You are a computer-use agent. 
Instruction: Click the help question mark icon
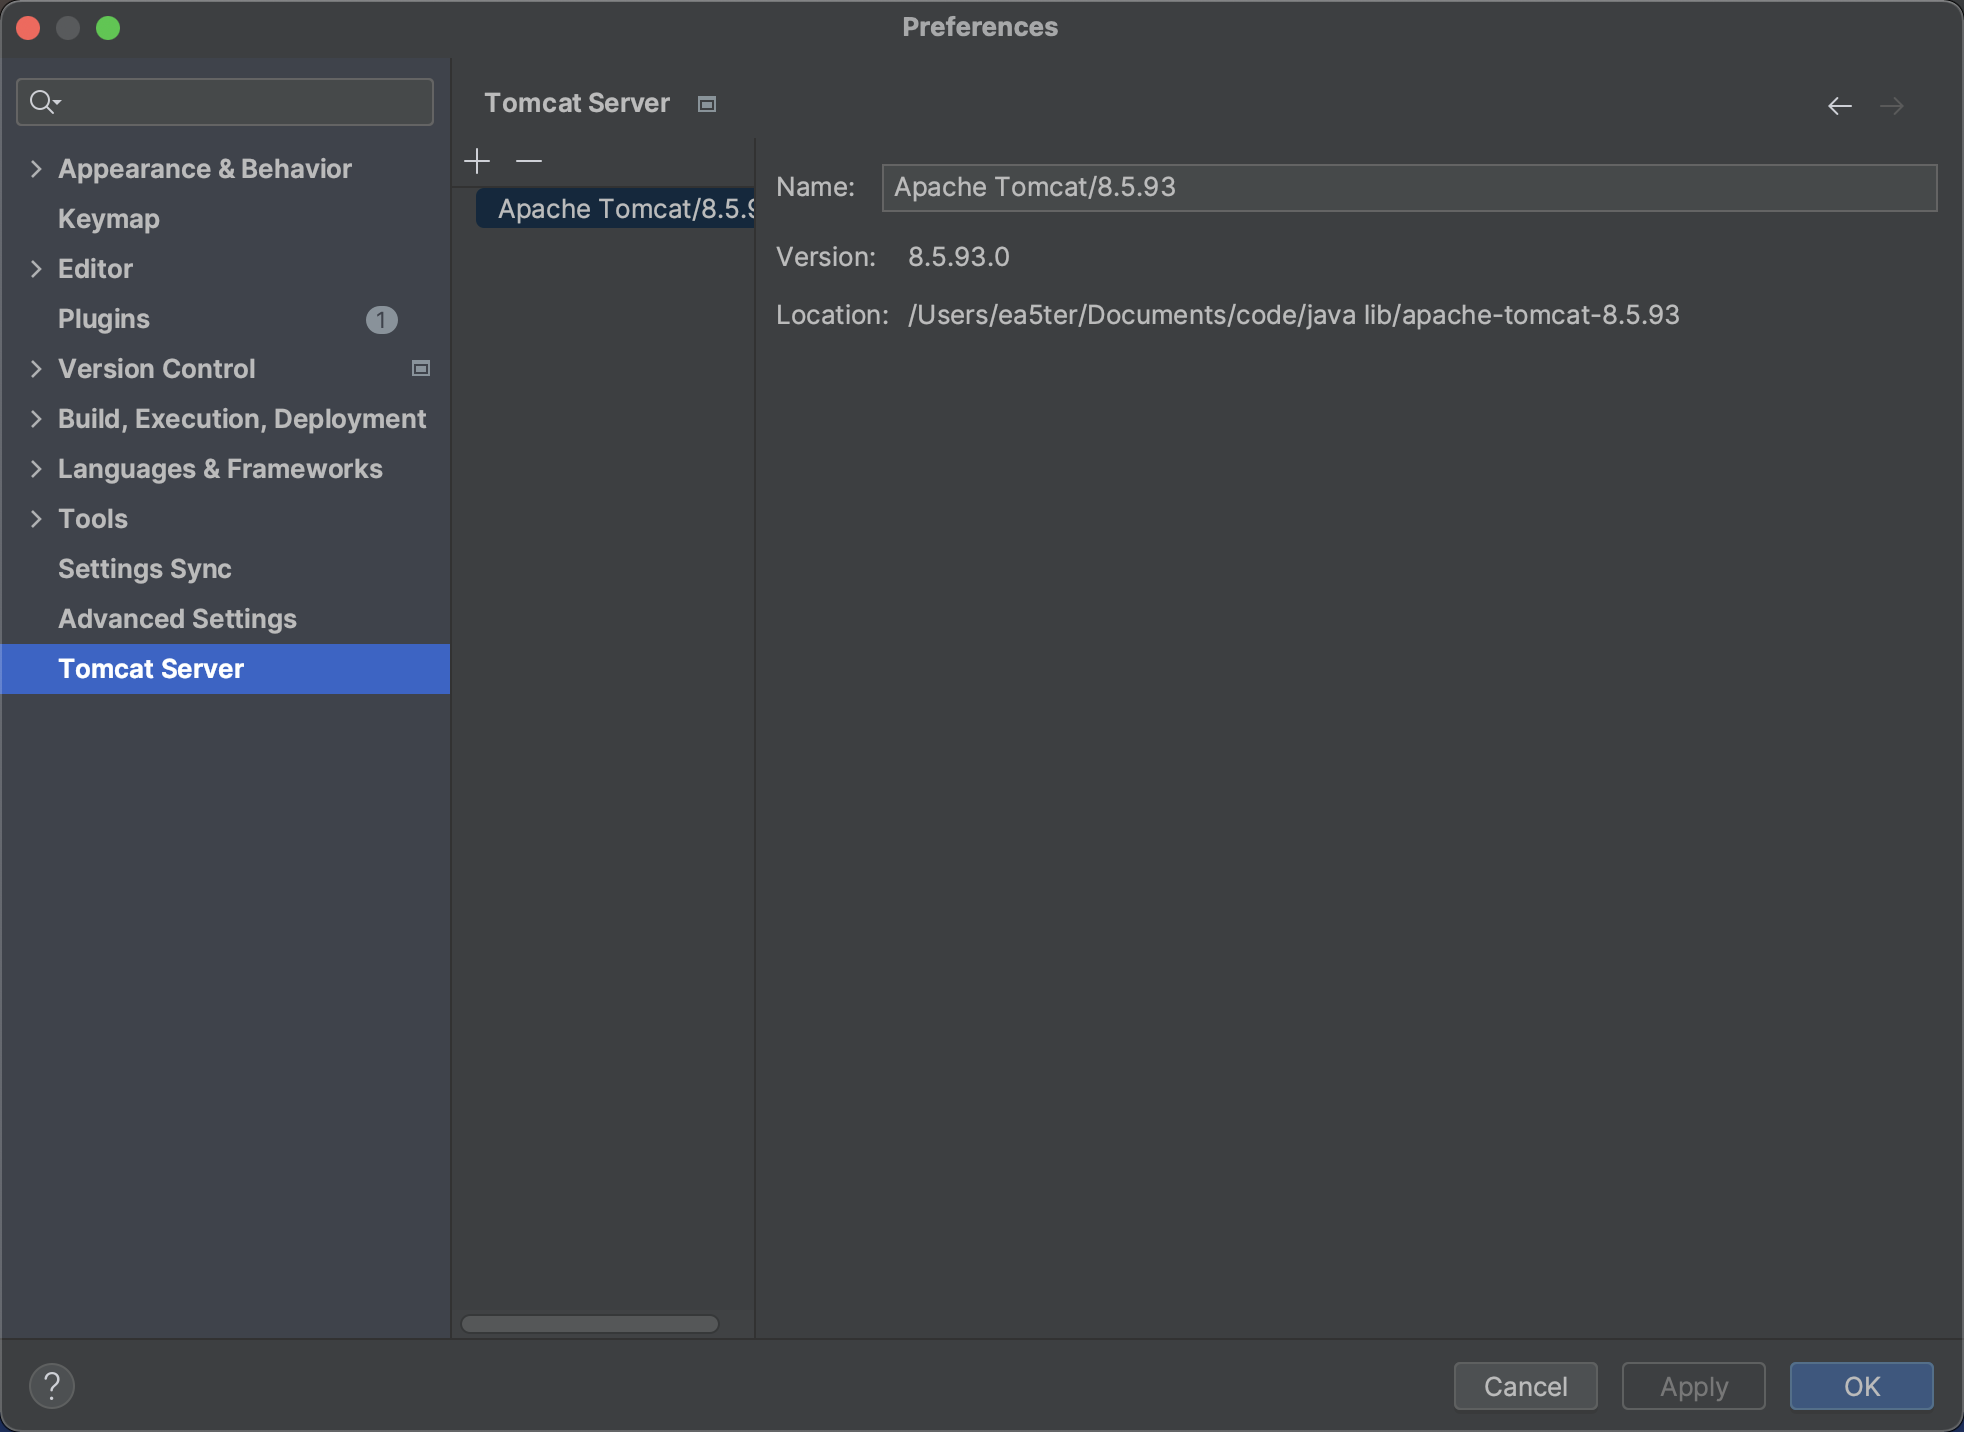tap(52, 1386)
